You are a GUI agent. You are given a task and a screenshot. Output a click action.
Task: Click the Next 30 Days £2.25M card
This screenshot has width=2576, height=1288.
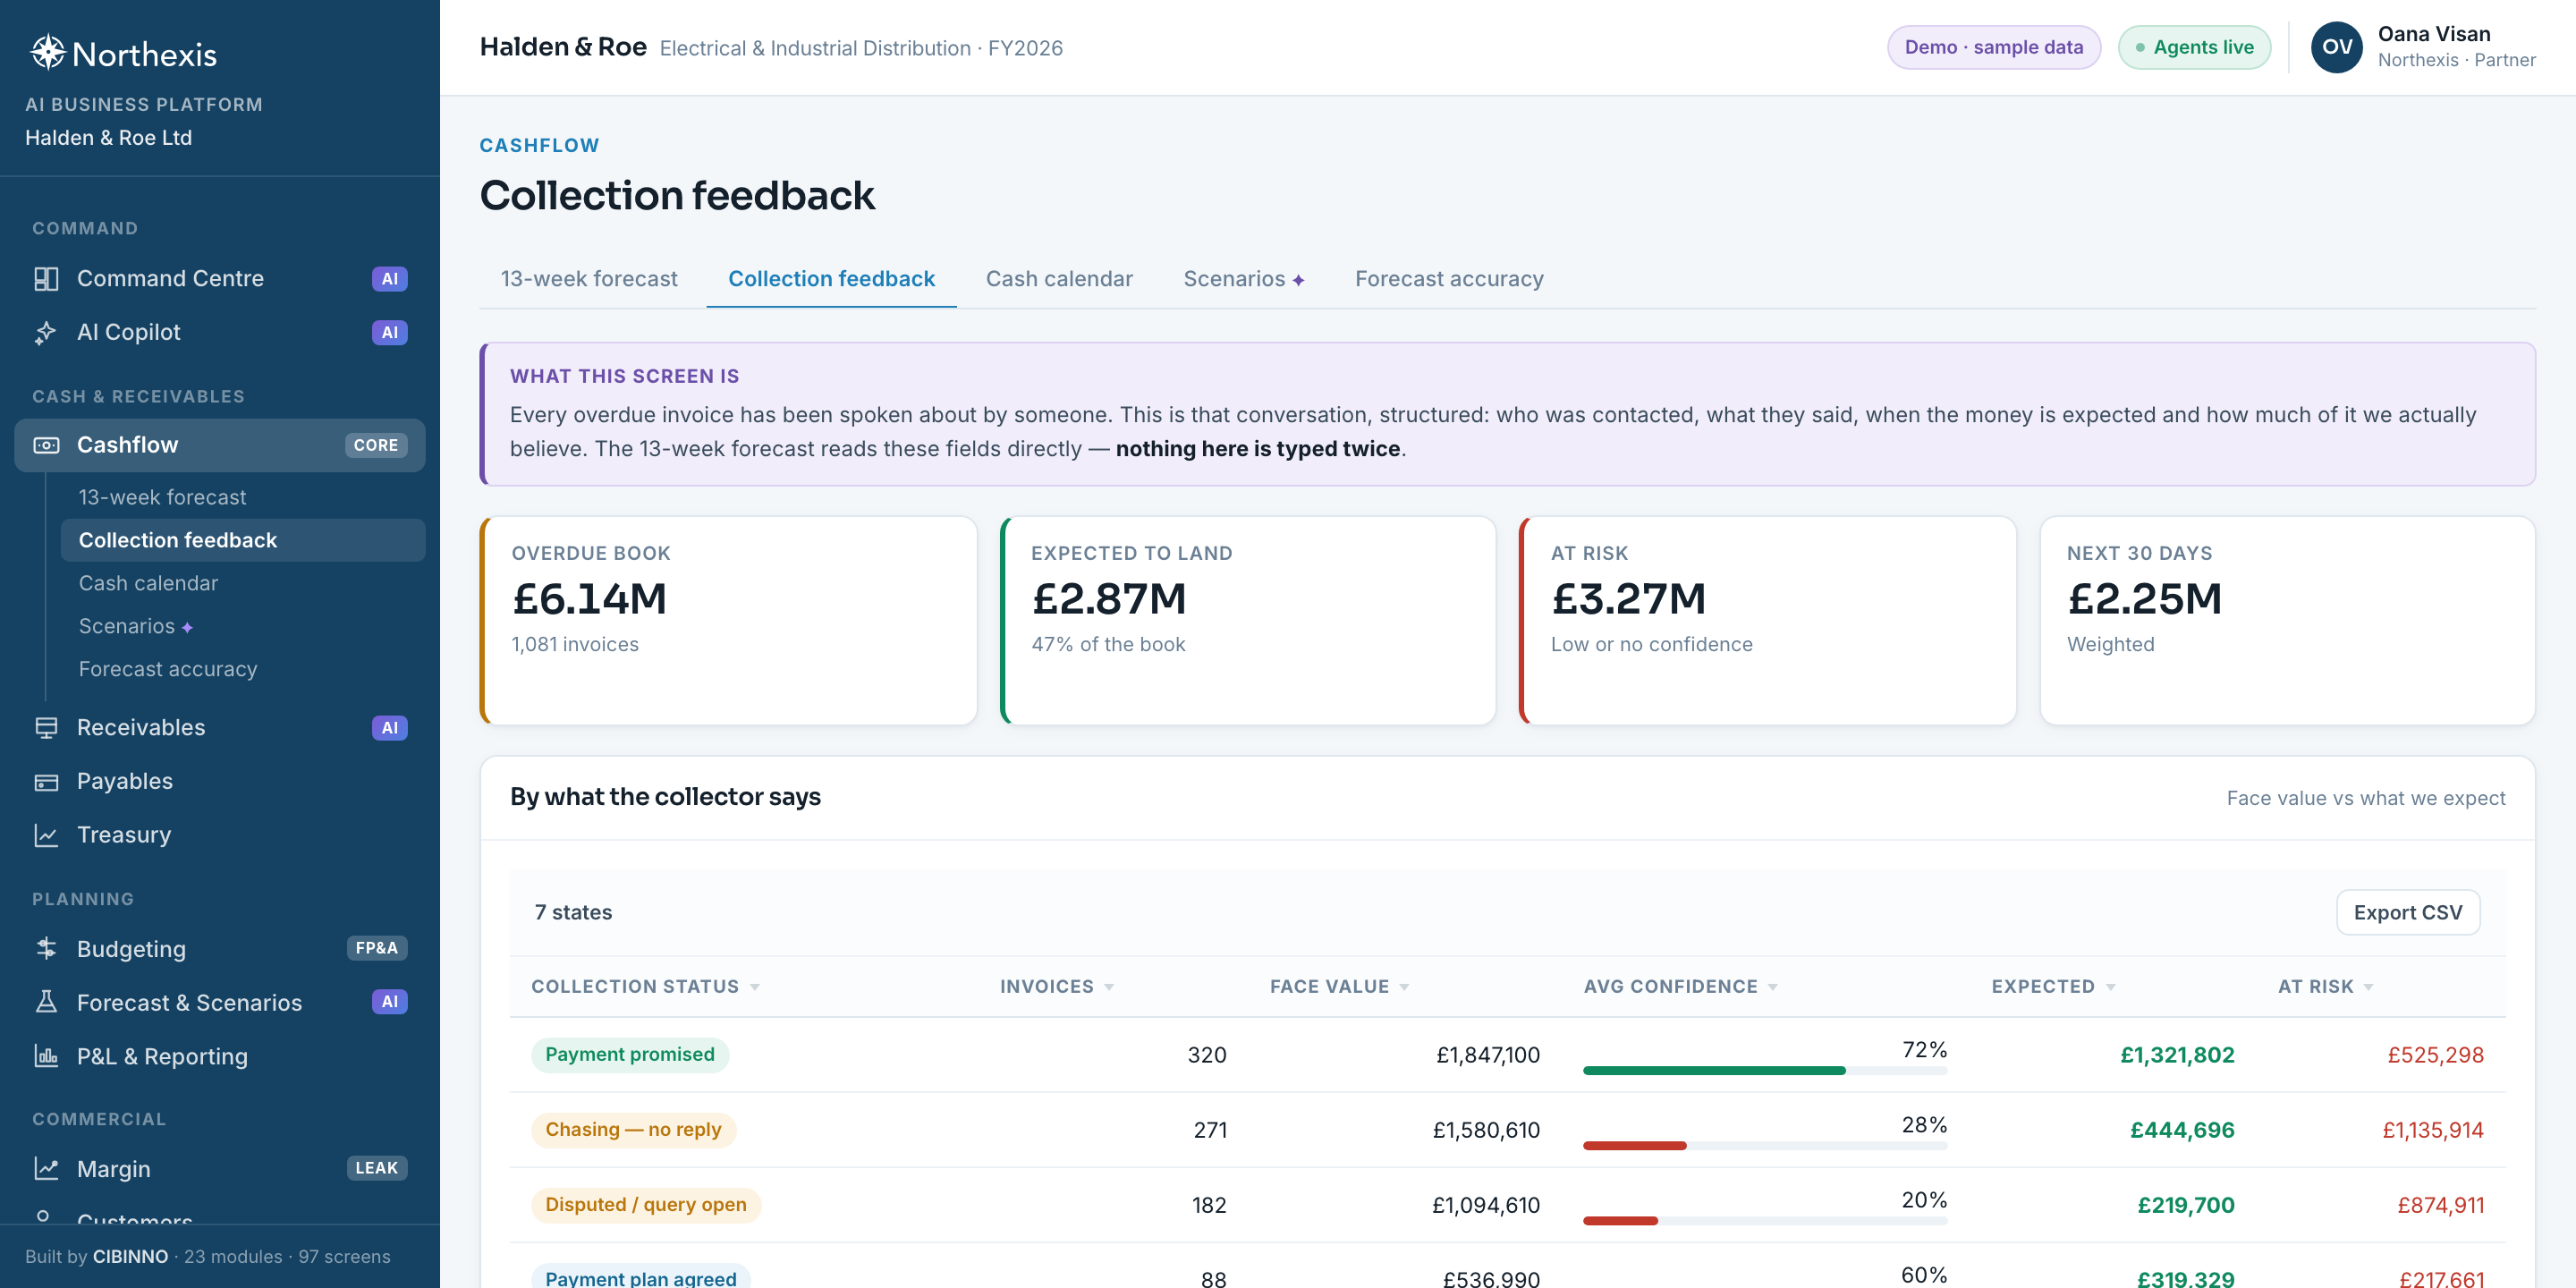[2287, 620]
